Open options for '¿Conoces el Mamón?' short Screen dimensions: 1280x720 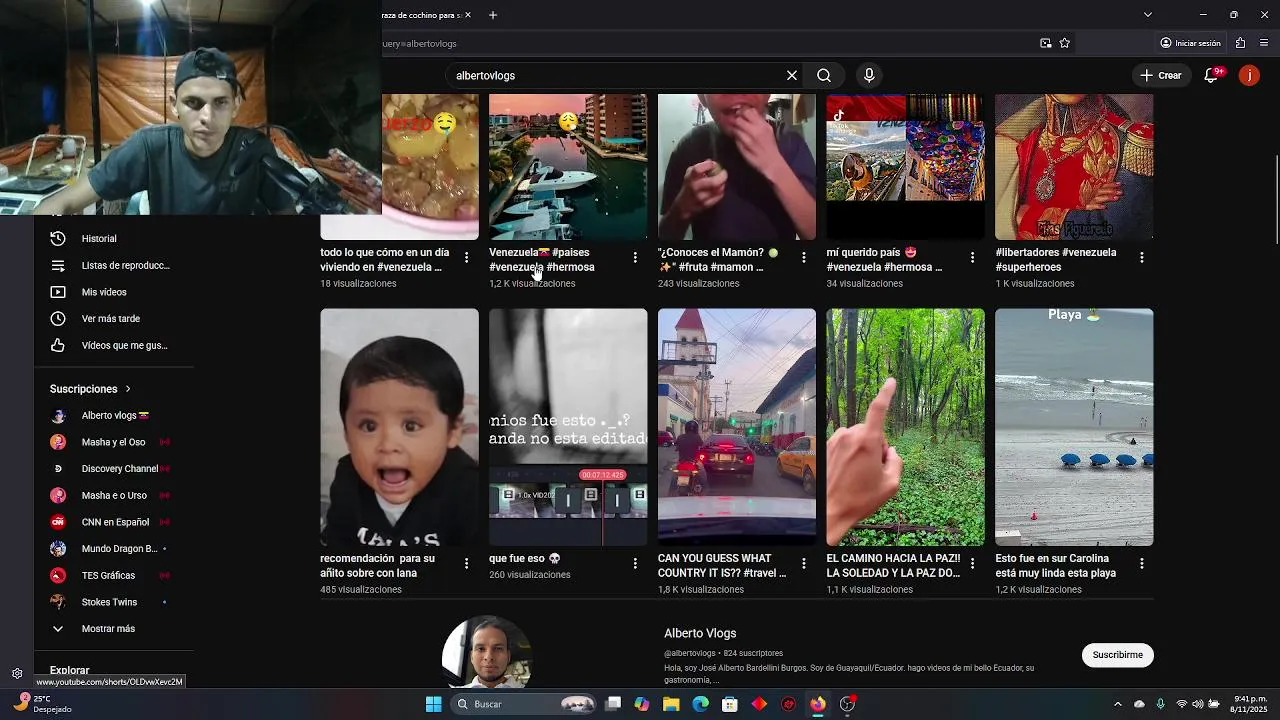[804, 258]
